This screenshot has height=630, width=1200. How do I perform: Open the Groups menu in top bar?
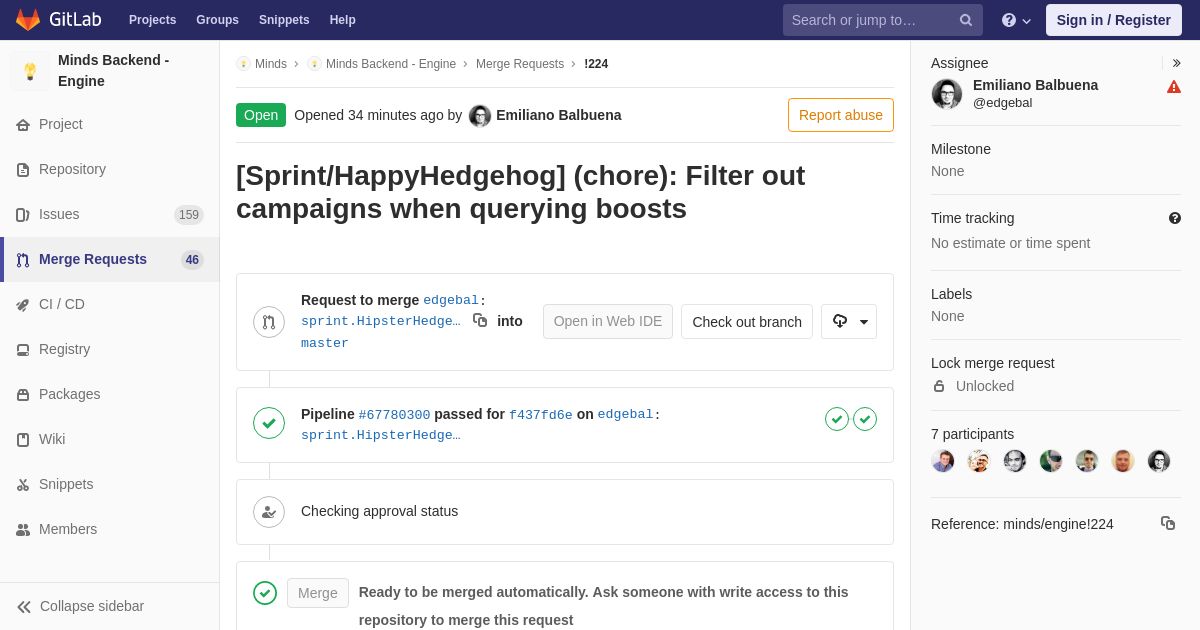[x=217, y=20]
